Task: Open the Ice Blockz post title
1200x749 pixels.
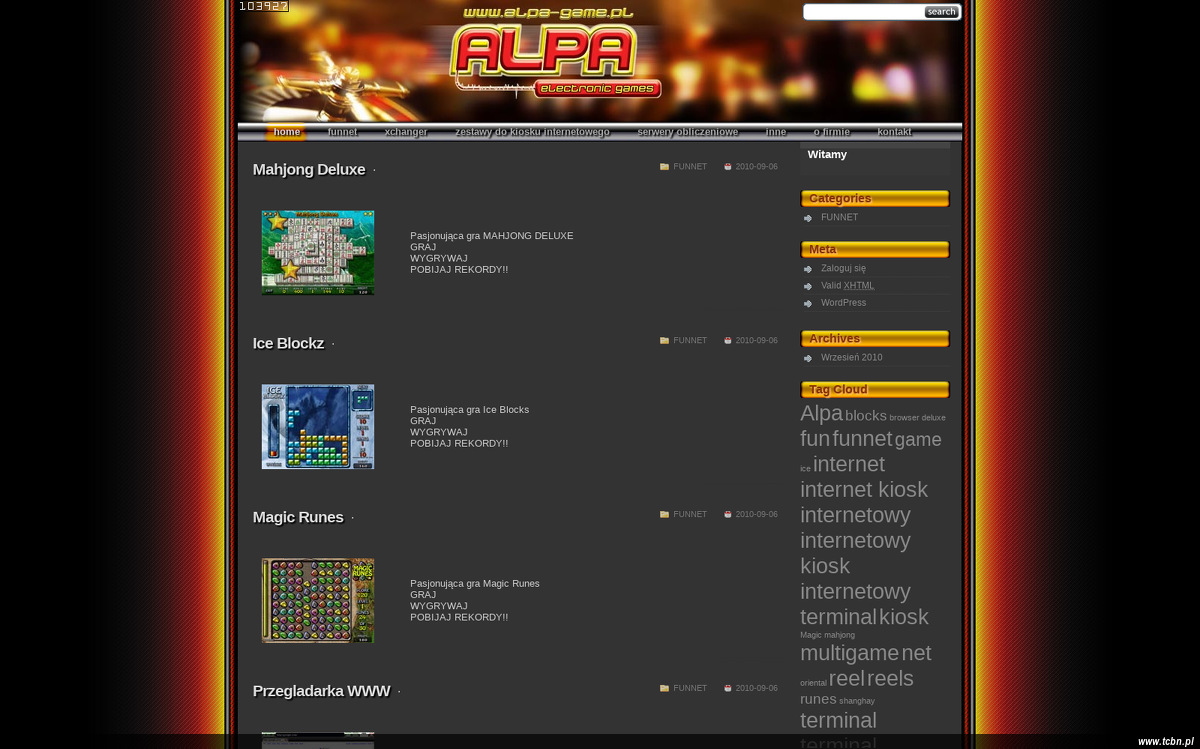Action: coord(288,344)
